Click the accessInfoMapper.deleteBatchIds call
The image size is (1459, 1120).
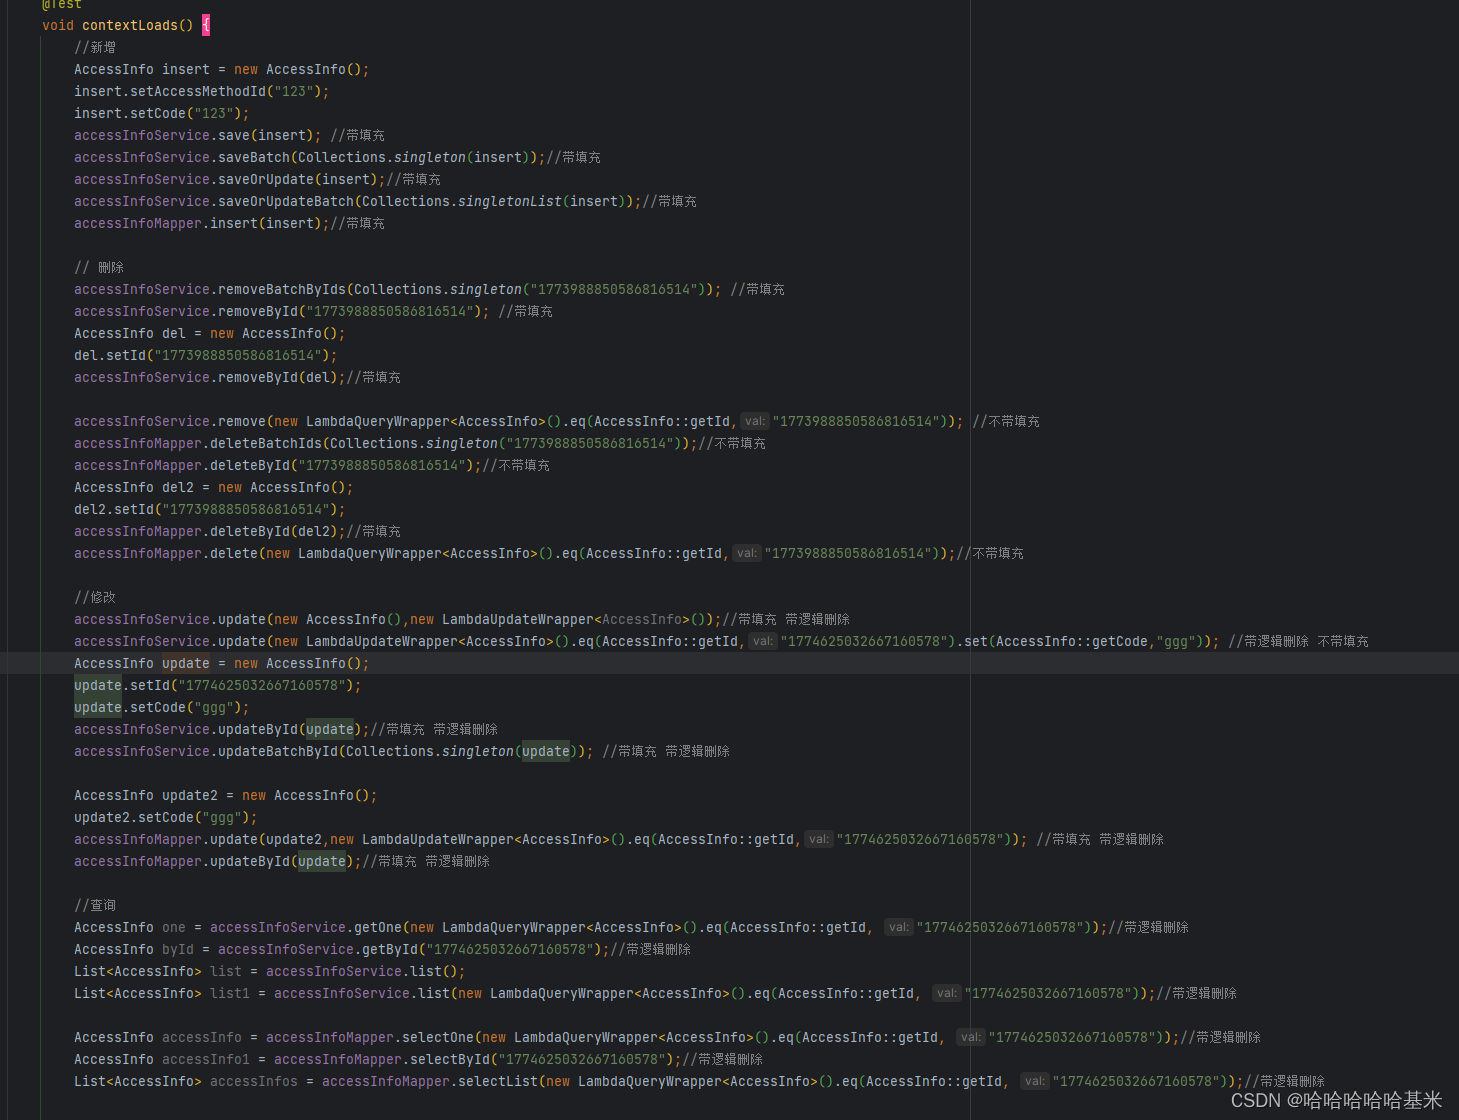[x=386, y=443]
